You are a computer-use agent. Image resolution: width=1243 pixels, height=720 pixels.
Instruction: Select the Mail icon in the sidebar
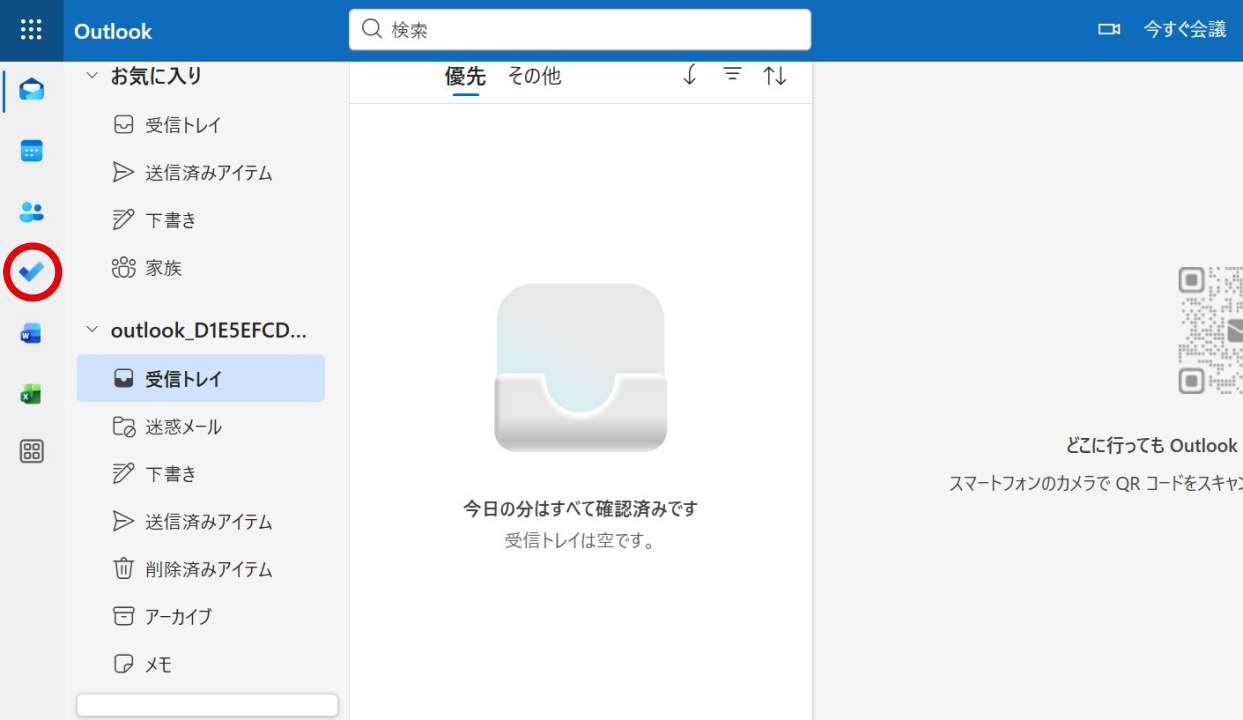click(x=31, y=89)
